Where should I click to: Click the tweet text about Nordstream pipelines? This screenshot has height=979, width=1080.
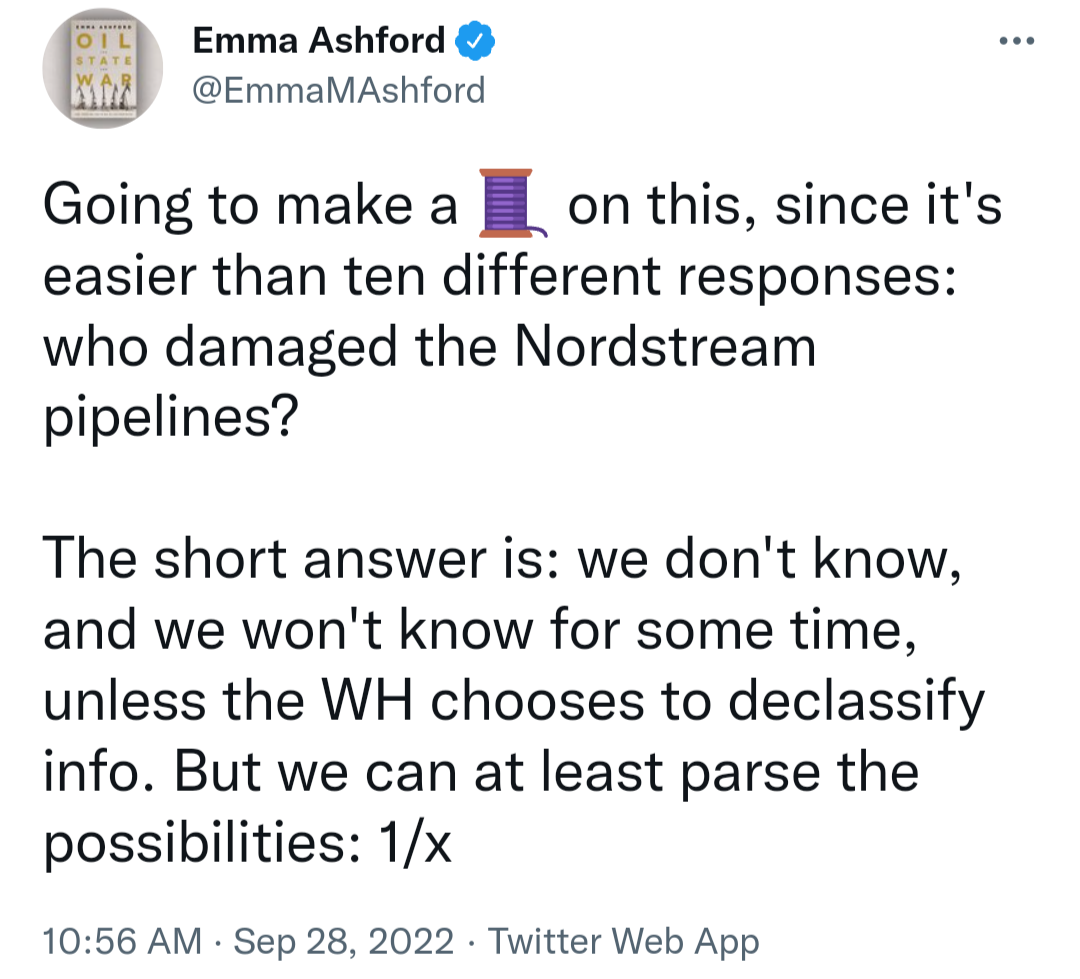tap(523, 309)
